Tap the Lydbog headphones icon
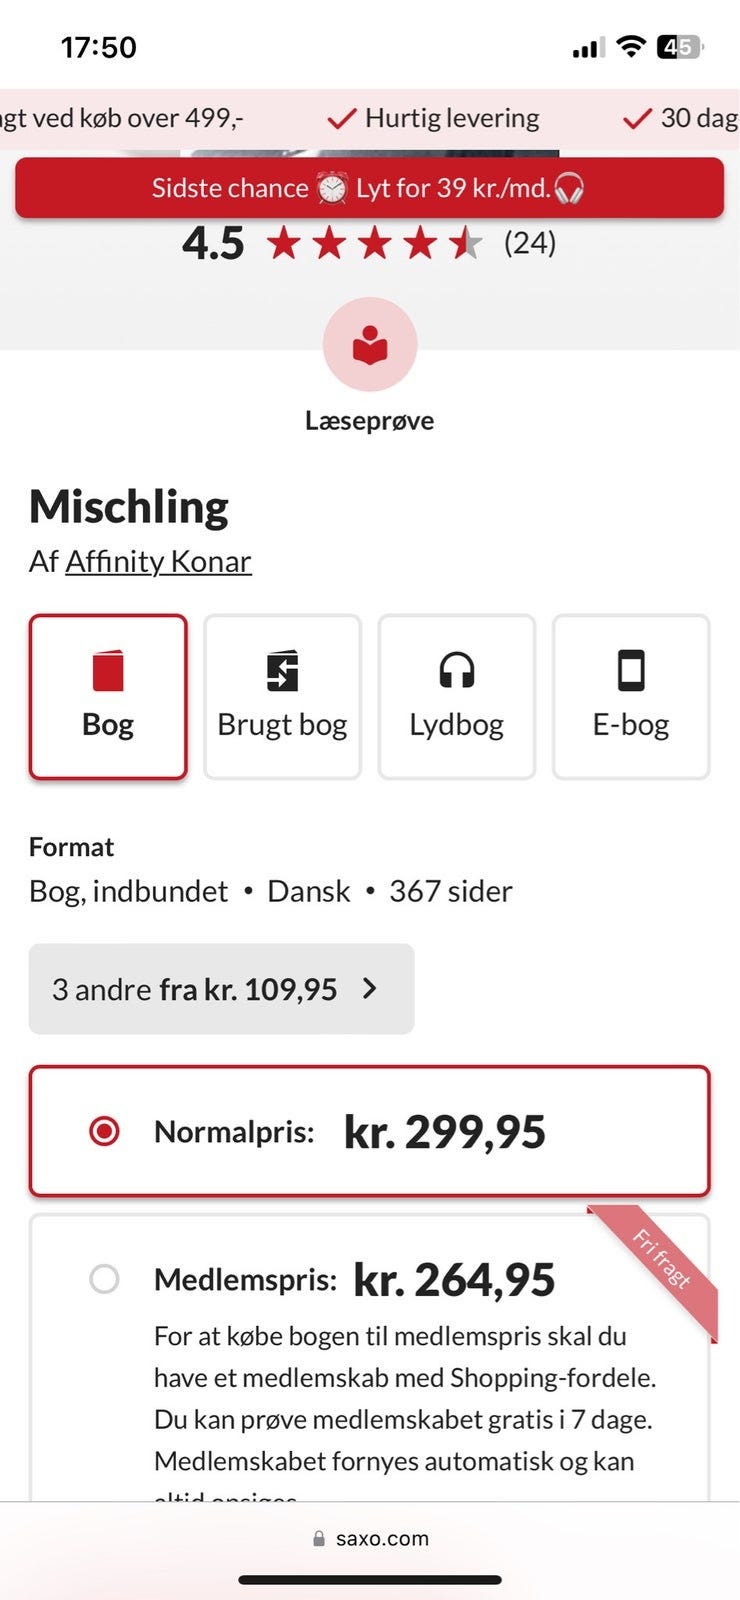This screenshot has height=1600, width=740. pyautogui.click(x=456, y=670)
